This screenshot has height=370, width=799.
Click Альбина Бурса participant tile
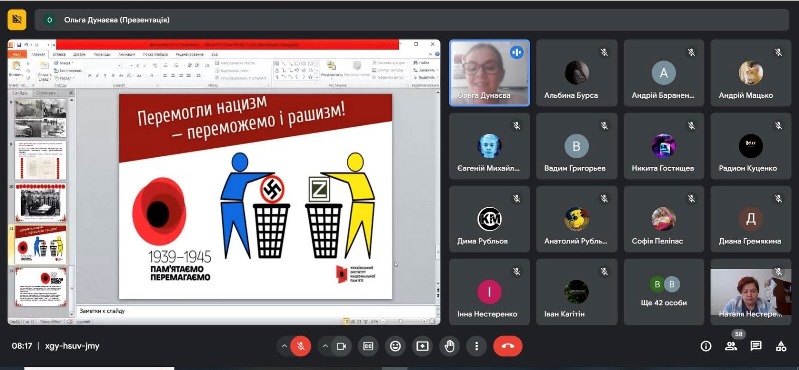[x=576, y=73]
